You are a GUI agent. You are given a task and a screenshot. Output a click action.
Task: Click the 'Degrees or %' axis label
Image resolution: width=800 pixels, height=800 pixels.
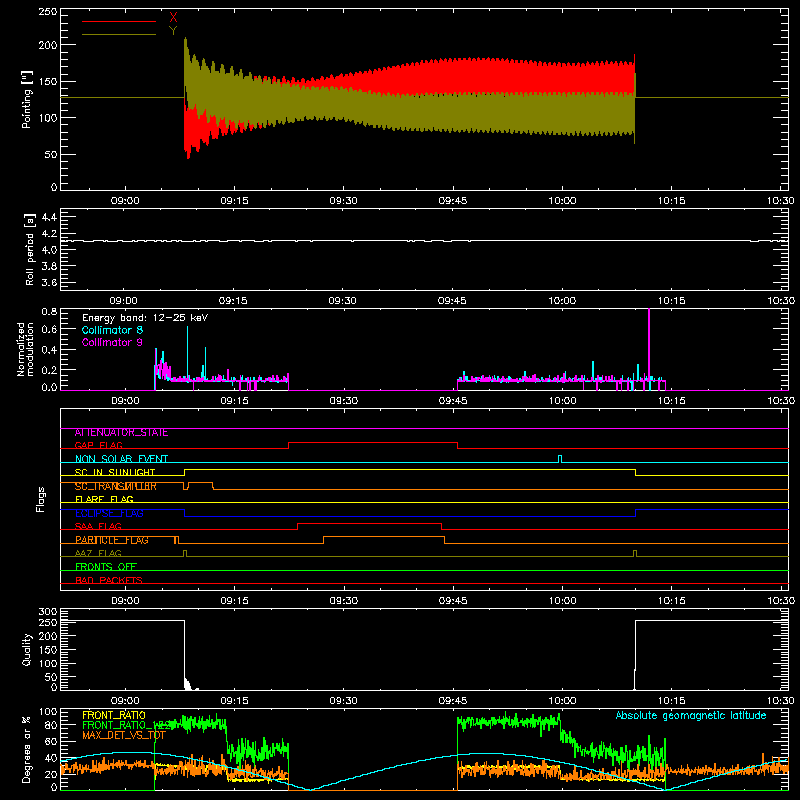tap(27, 749)
